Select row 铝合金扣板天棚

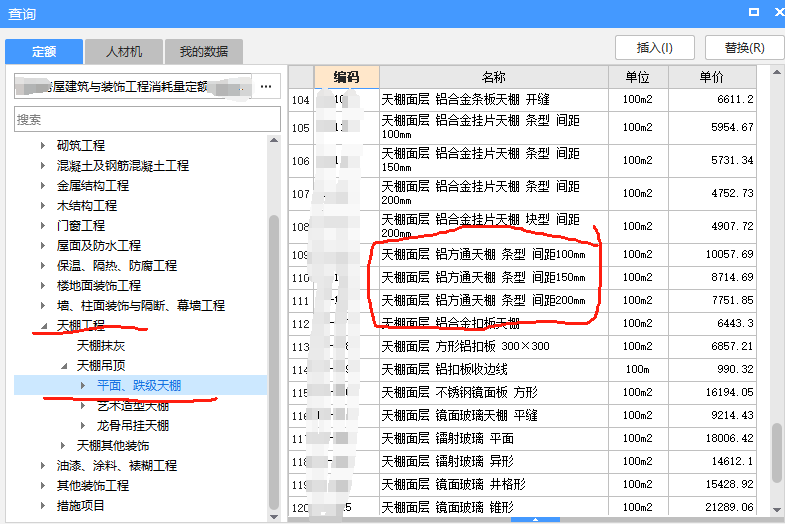[x=522, y=324]
